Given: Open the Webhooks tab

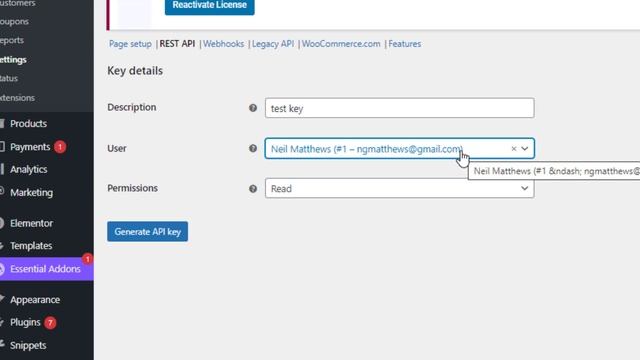Looking at the screenshot, I should tap(223, 44).
